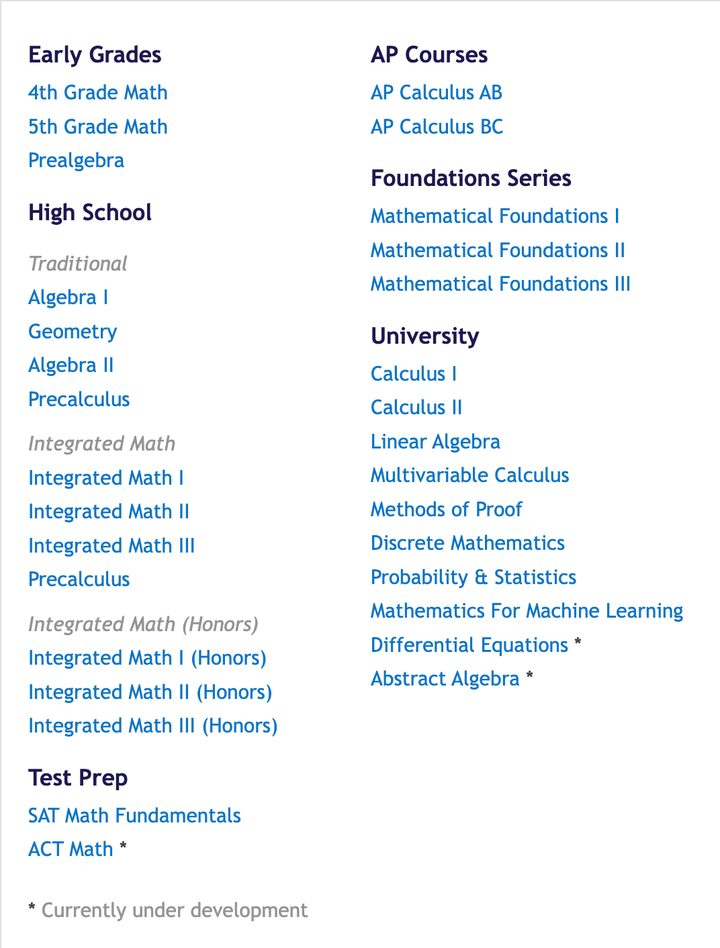Viewport: 720px width, 948px height.
Task: Open Mathematical Foundations II
Action: click(x=497, y=250)
